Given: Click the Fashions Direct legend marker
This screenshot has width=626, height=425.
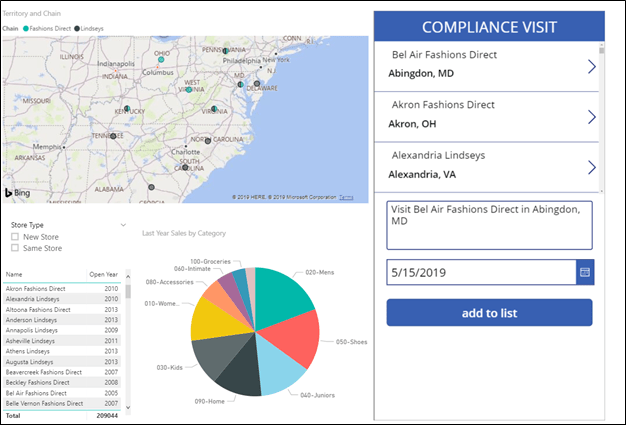Looking at the screenshot, I should click(26, 28).
